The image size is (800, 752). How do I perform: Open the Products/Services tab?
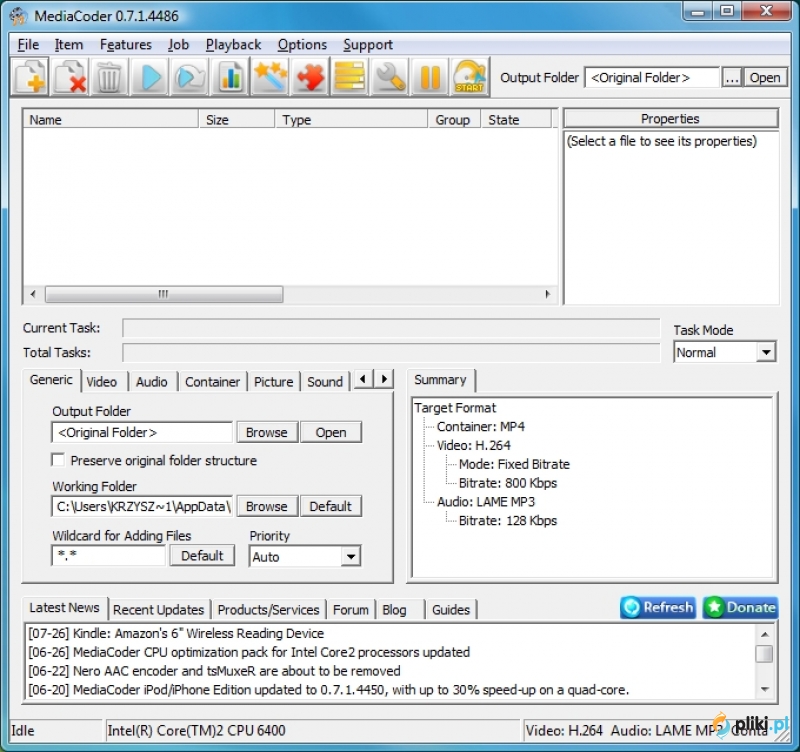[268, 610]
